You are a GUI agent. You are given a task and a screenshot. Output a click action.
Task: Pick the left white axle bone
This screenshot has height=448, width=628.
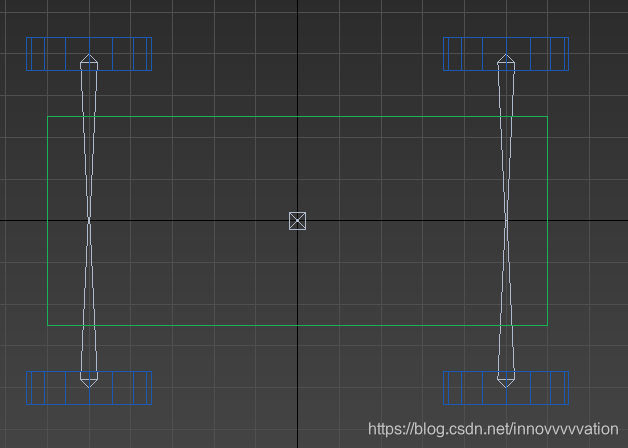tap(89, 221)
